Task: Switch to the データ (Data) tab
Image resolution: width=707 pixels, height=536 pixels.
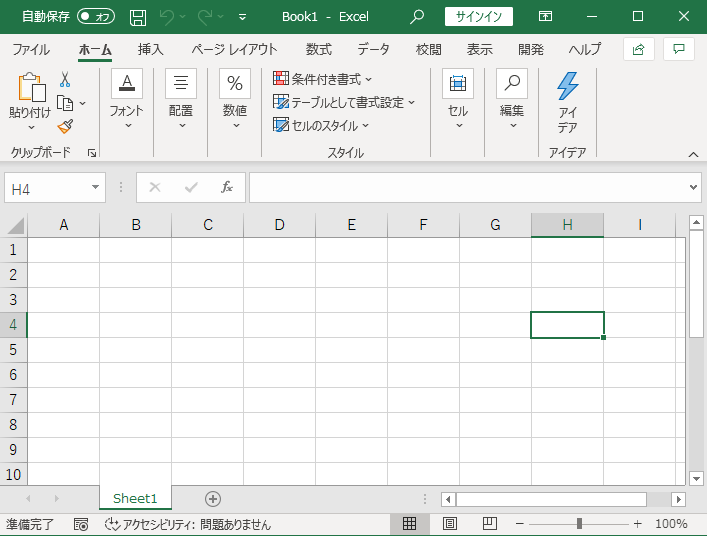Action: 373,49
